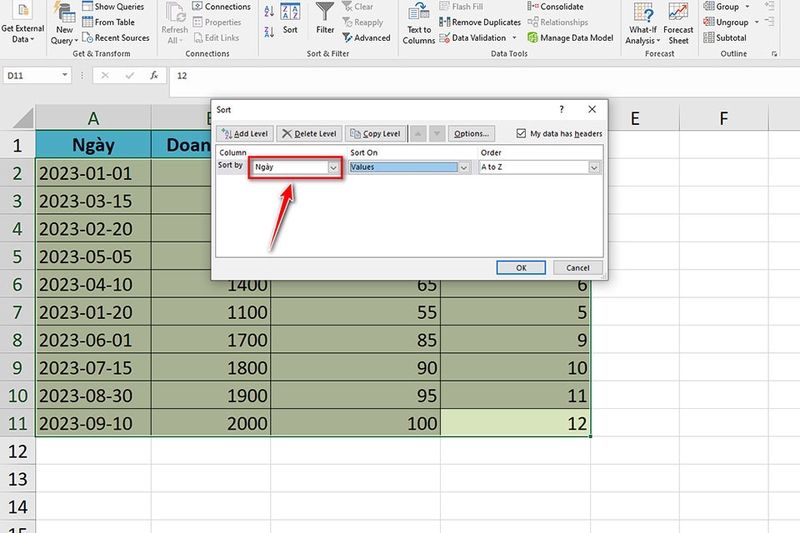Screen dimensions: 800x533
Task: Sort A to Z ascending icon
Action: pos(269,11)
